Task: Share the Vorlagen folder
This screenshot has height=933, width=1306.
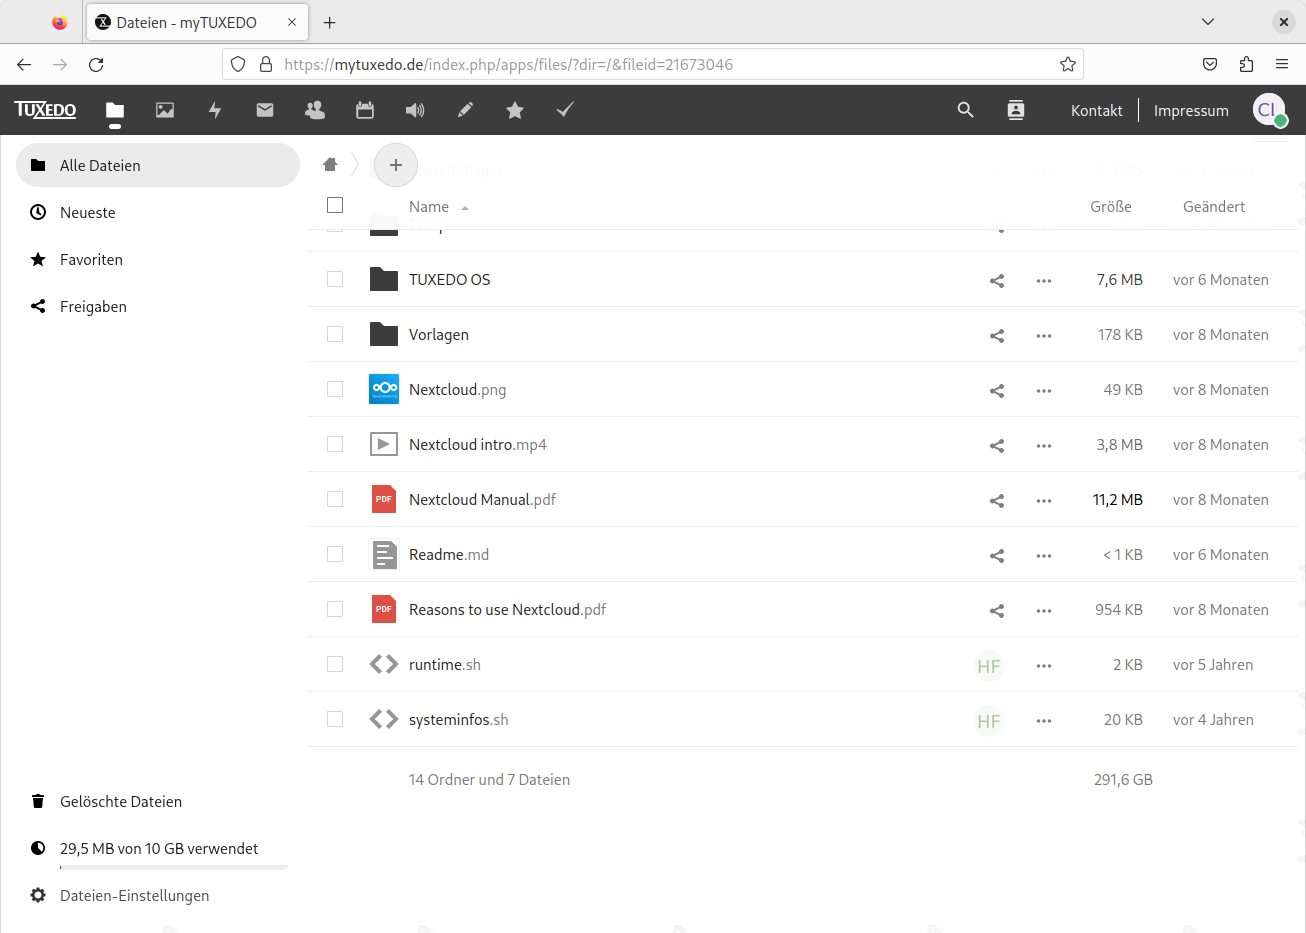Action: (x=997, y=336)
